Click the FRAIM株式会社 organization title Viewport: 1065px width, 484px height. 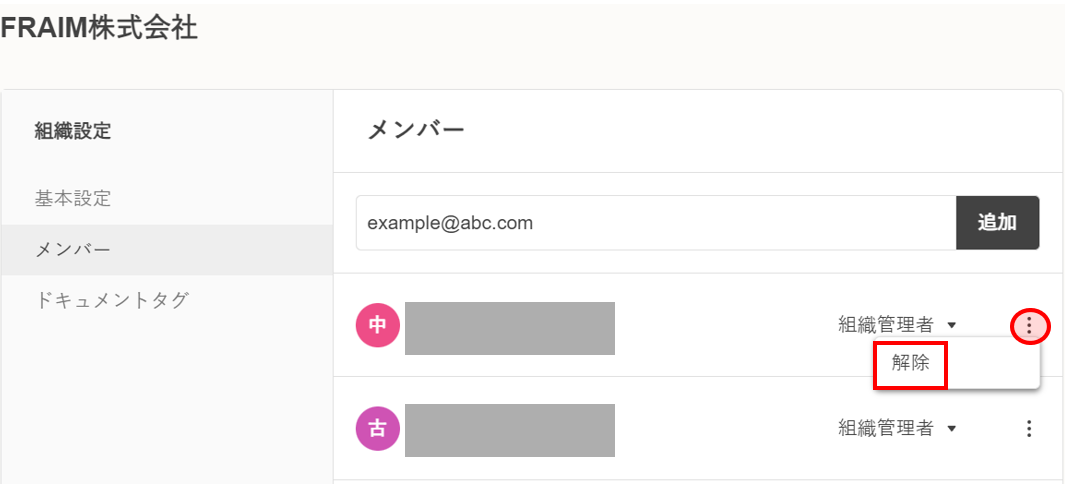(x=99, y=29)
